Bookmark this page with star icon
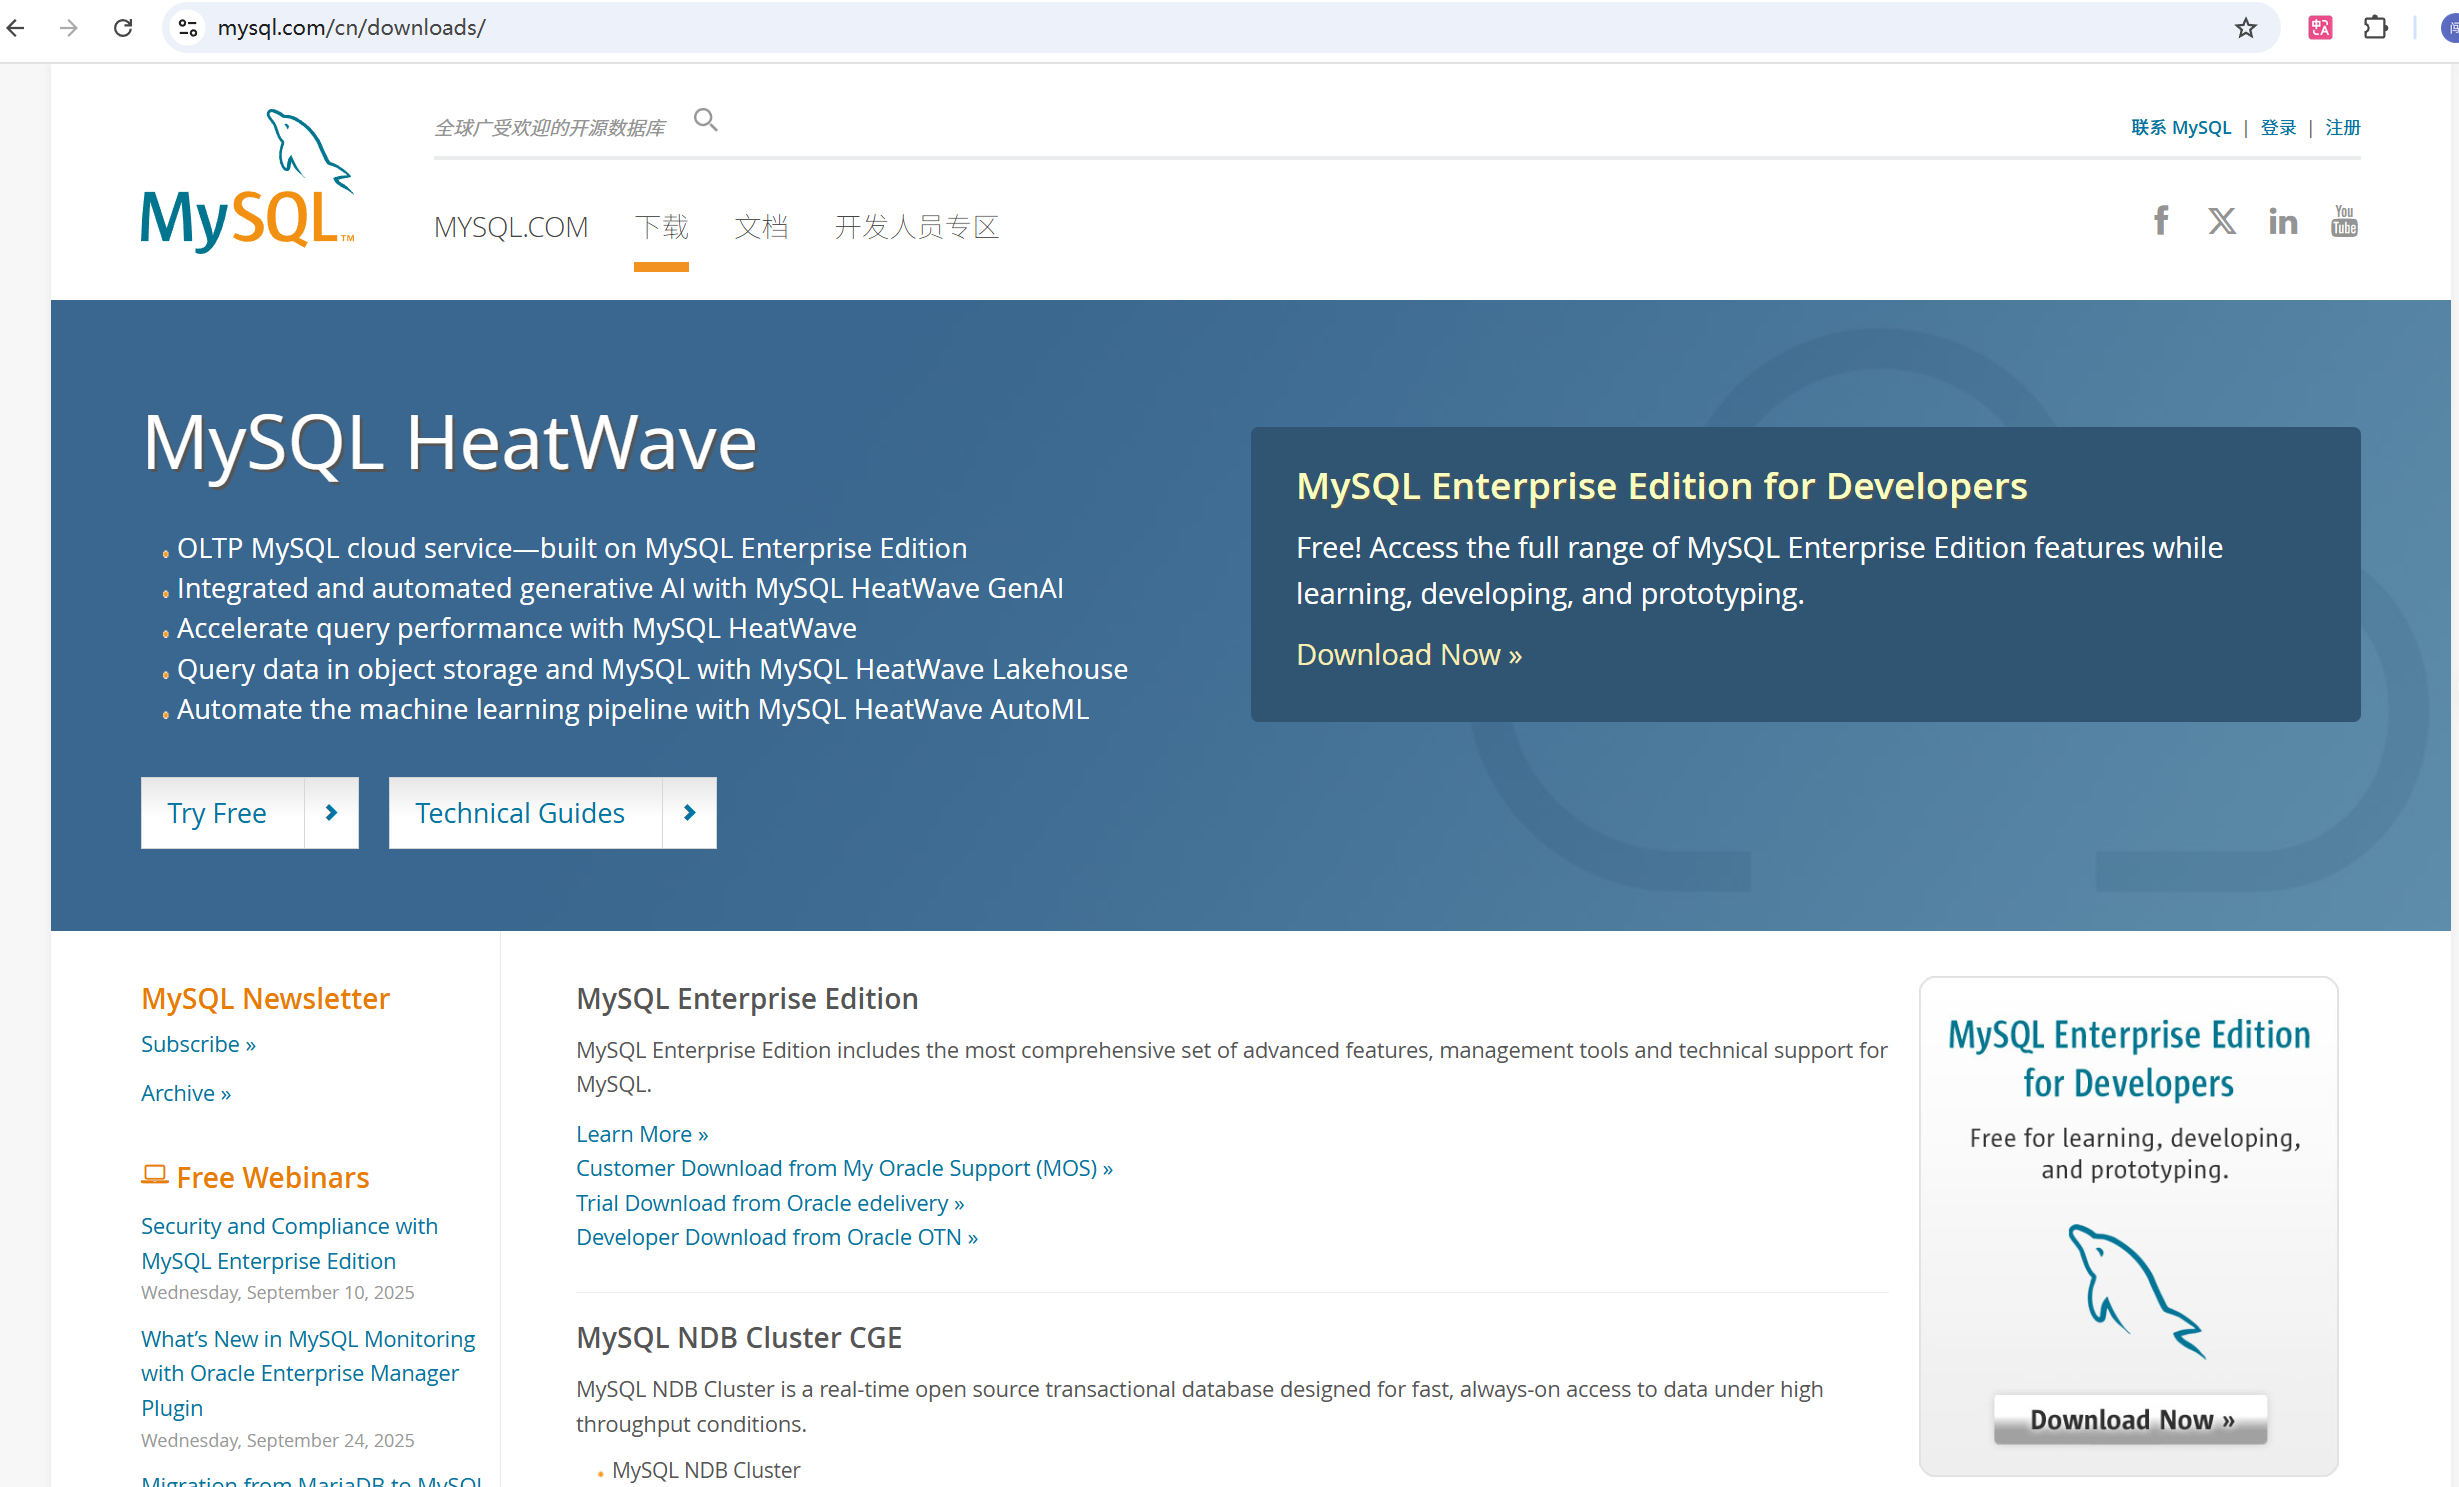 point(2246,28)
